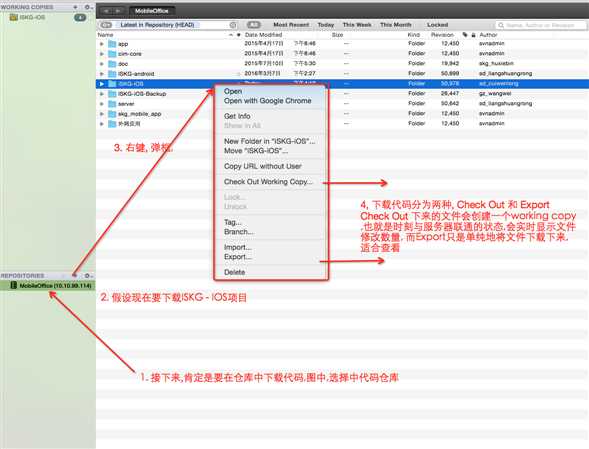589x449 pixels.
Task: Click the lock column header icon
Action: coord(473,35)
